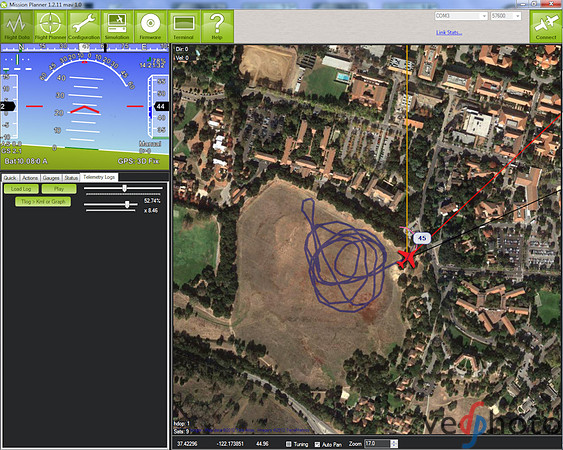Toggle the Auto Pan checkbox
This screenshot has width=563, height=450.
coord(317,444)
